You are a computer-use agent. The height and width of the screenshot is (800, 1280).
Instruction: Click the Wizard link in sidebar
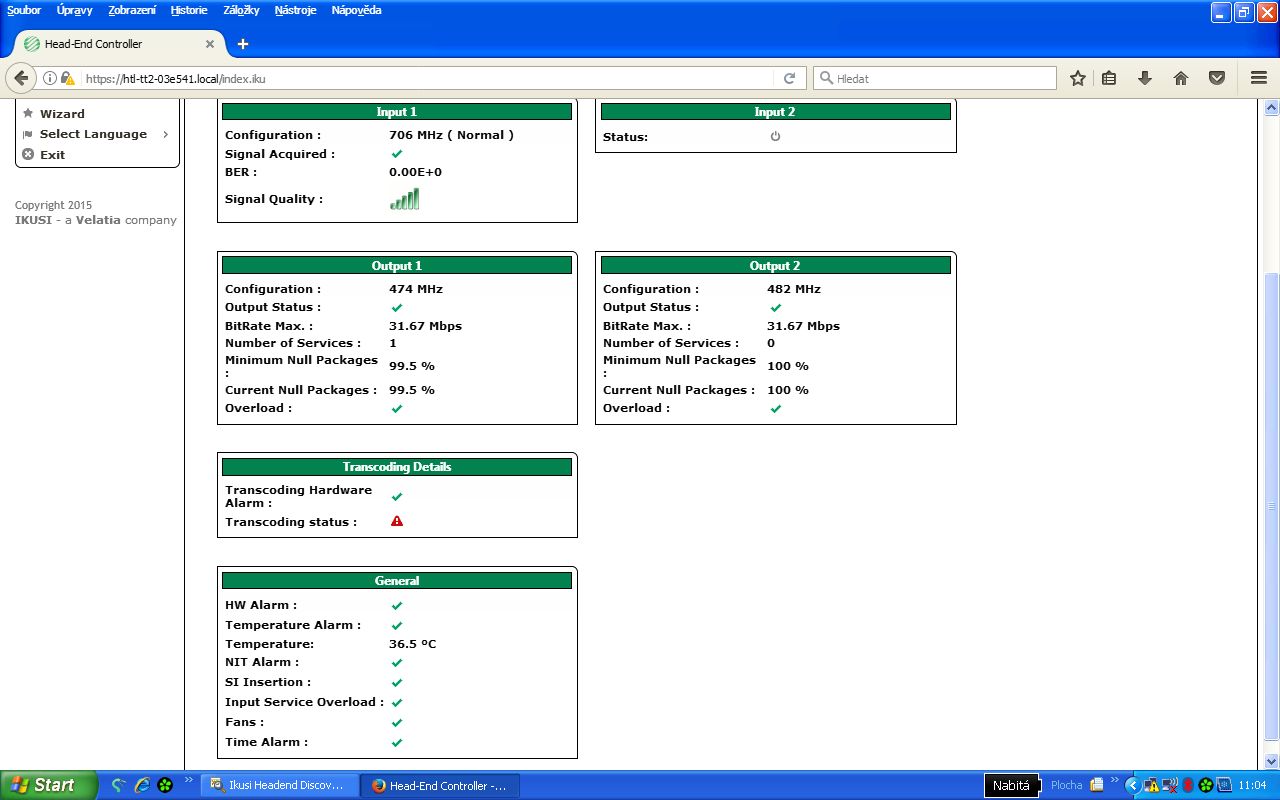click(62, 114)
